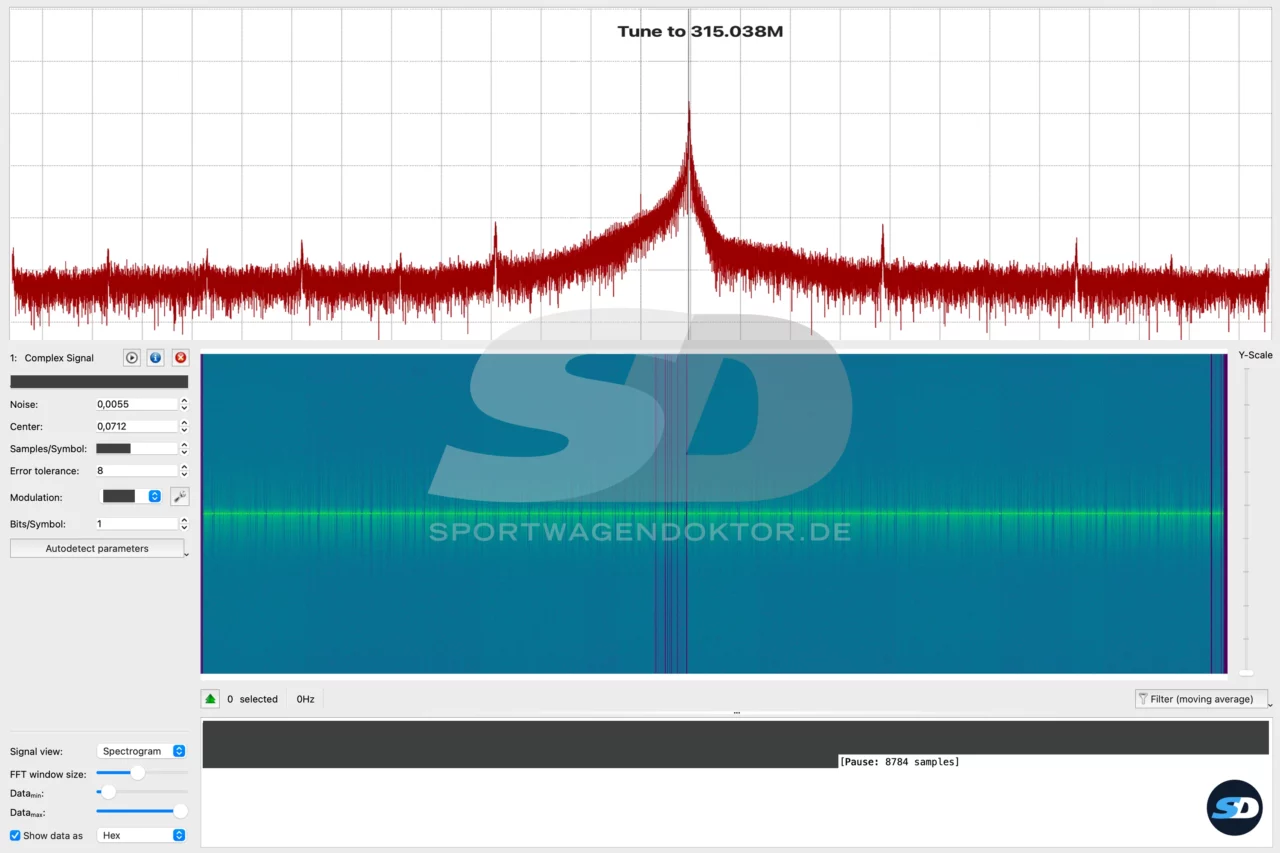Viewport: 1280px width, 853px height.
Task: Toggle the 'Show data as' checkbox
Action: point(15,835)
